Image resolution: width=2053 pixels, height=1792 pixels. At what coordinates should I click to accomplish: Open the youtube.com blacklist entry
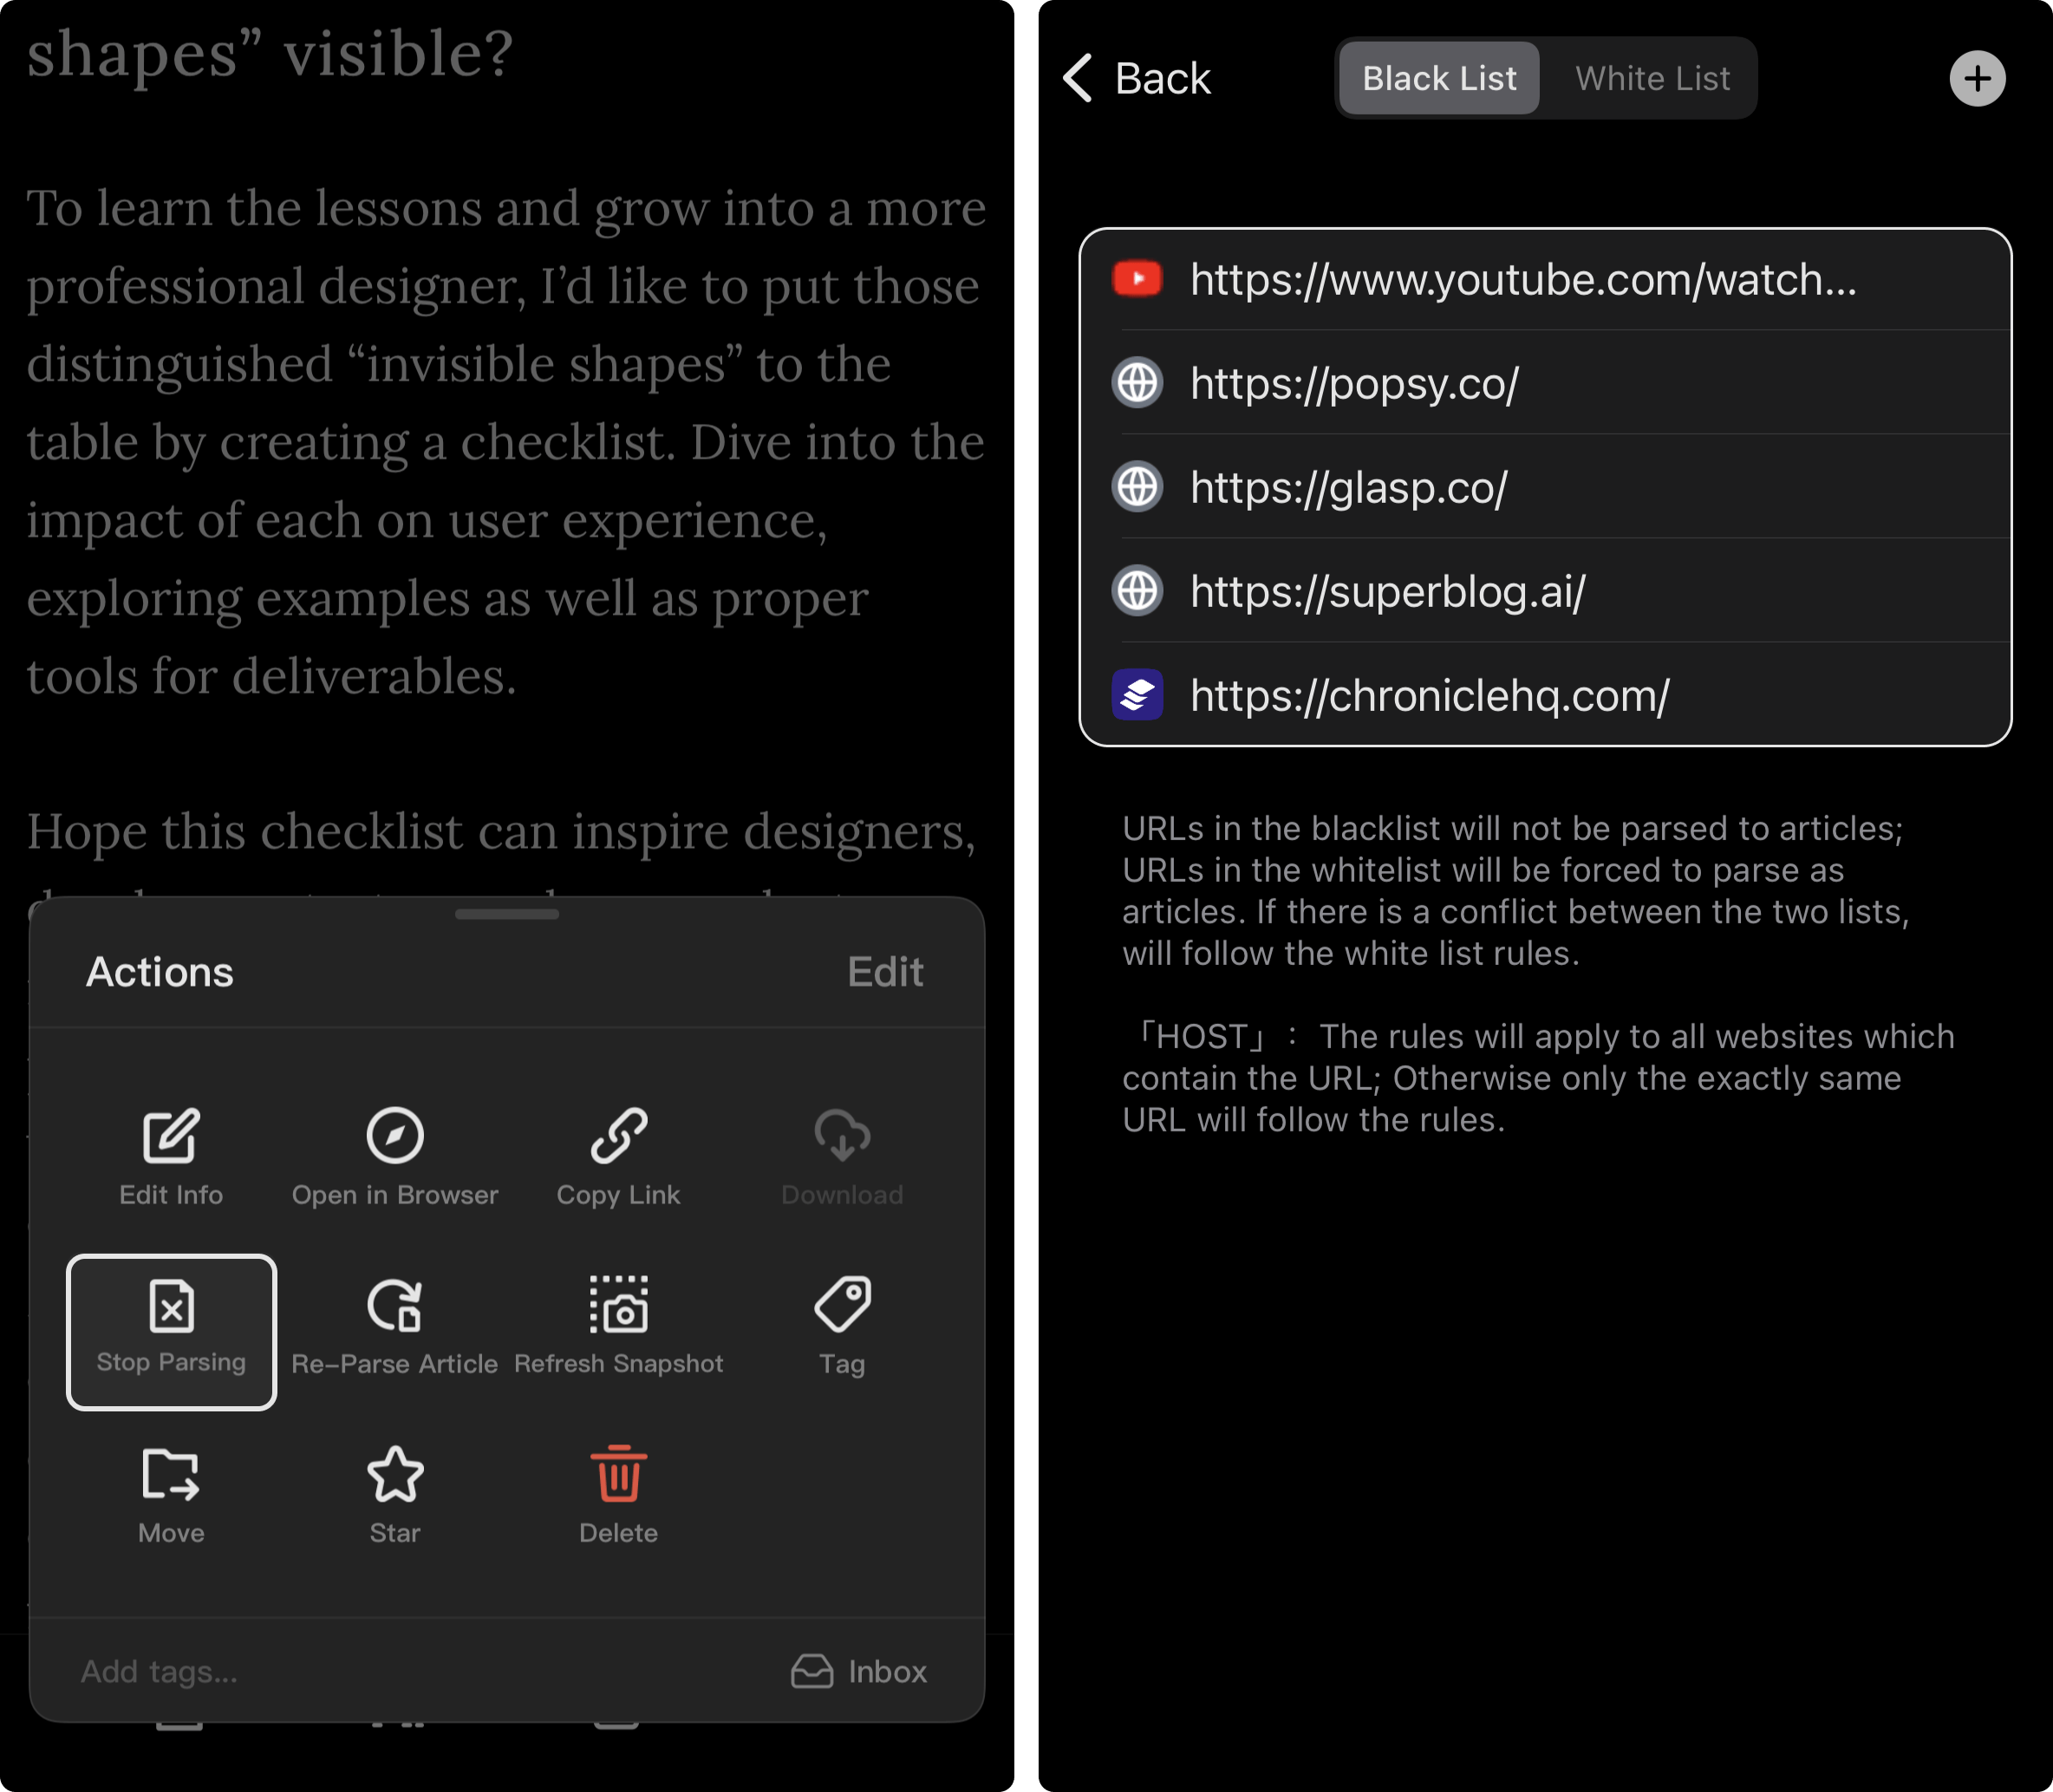pos(1545,279)
